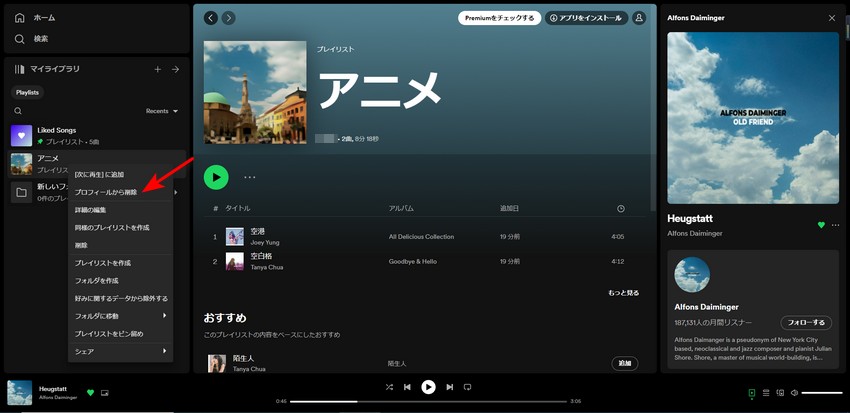850x413 pixels.
Task: Click the Premiumをチェックする button
Action: click(x=499, y=18)
